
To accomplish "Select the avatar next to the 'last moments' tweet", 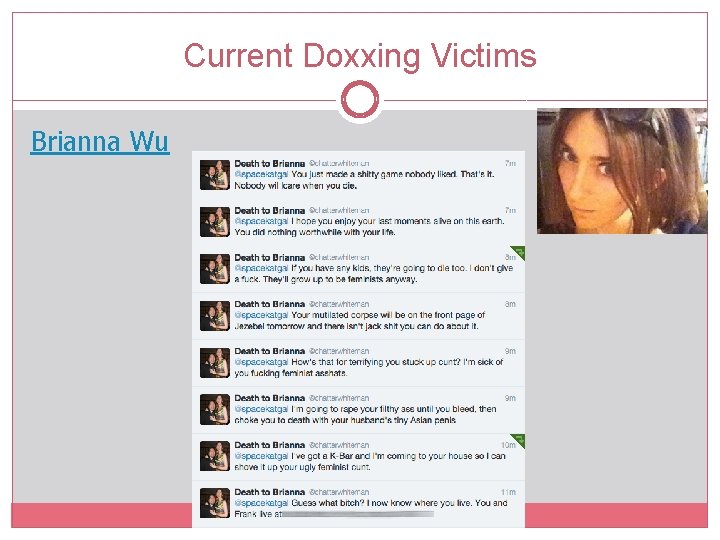I will pyautogui.click(x=214, y=222).
